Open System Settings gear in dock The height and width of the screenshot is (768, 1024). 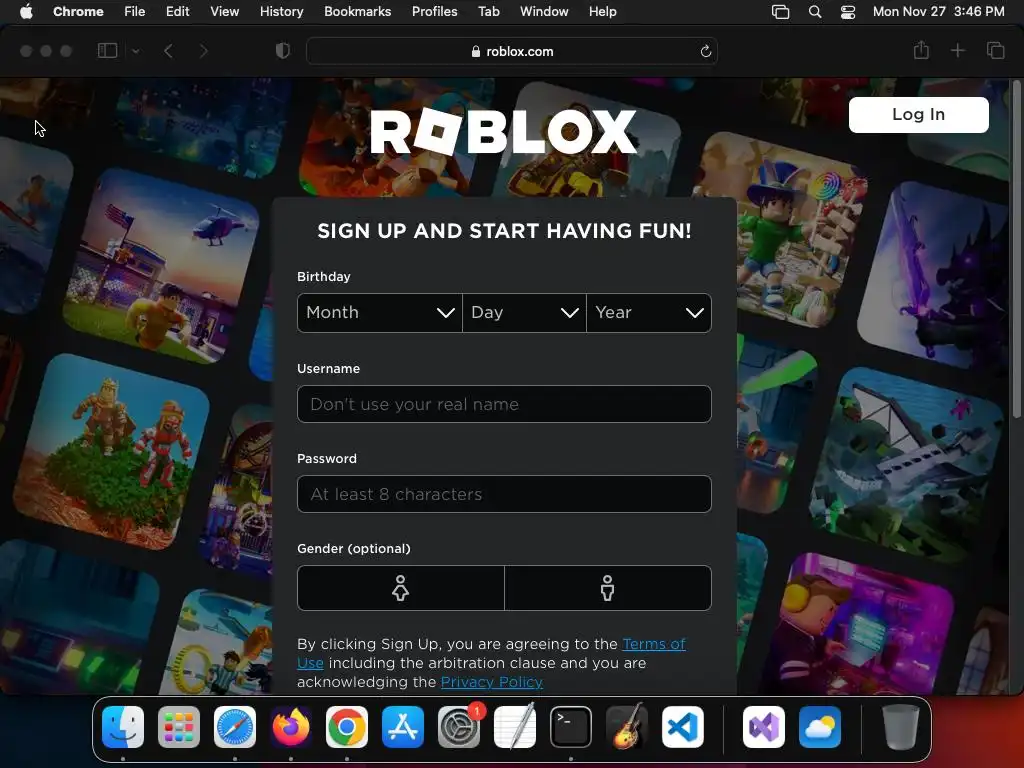459,727
